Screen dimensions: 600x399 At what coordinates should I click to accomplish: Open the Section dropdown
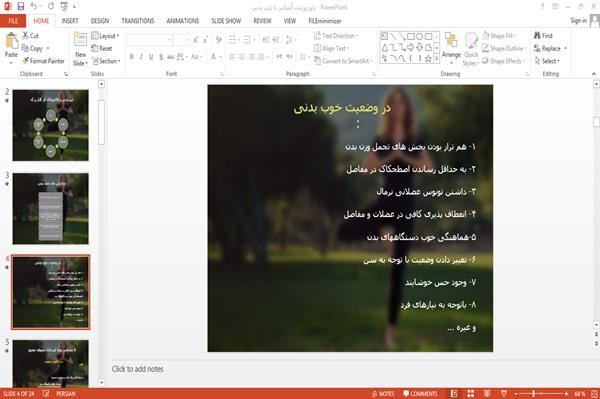(x=106, y=61)
